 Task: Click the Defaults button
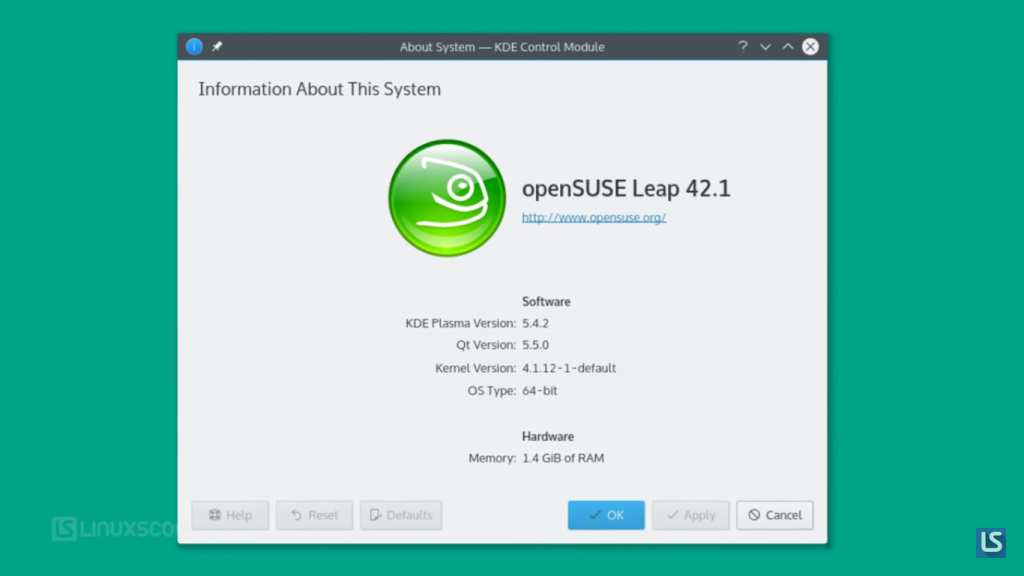tap(401, 515)
